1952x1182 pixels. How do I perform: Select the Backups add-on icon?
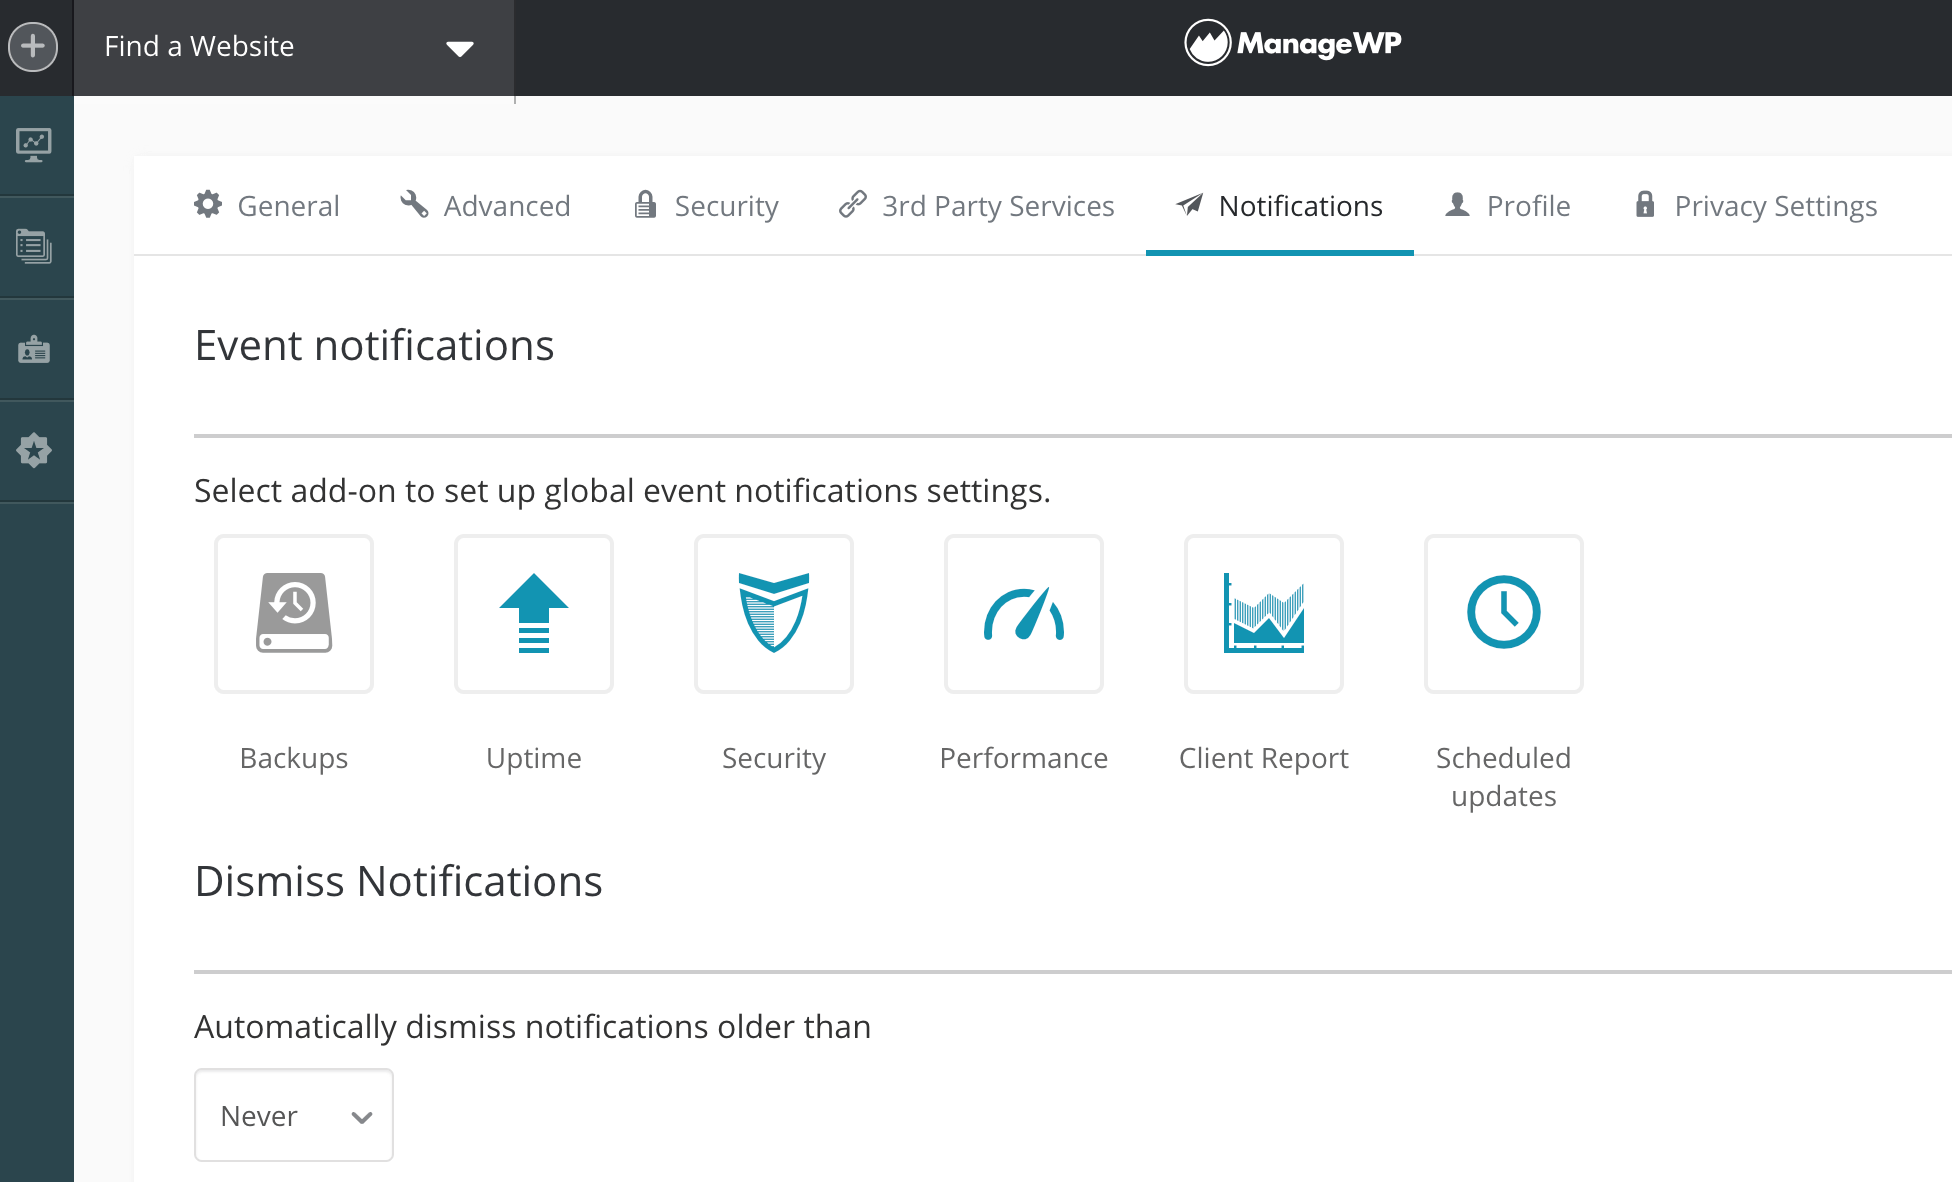293,613
